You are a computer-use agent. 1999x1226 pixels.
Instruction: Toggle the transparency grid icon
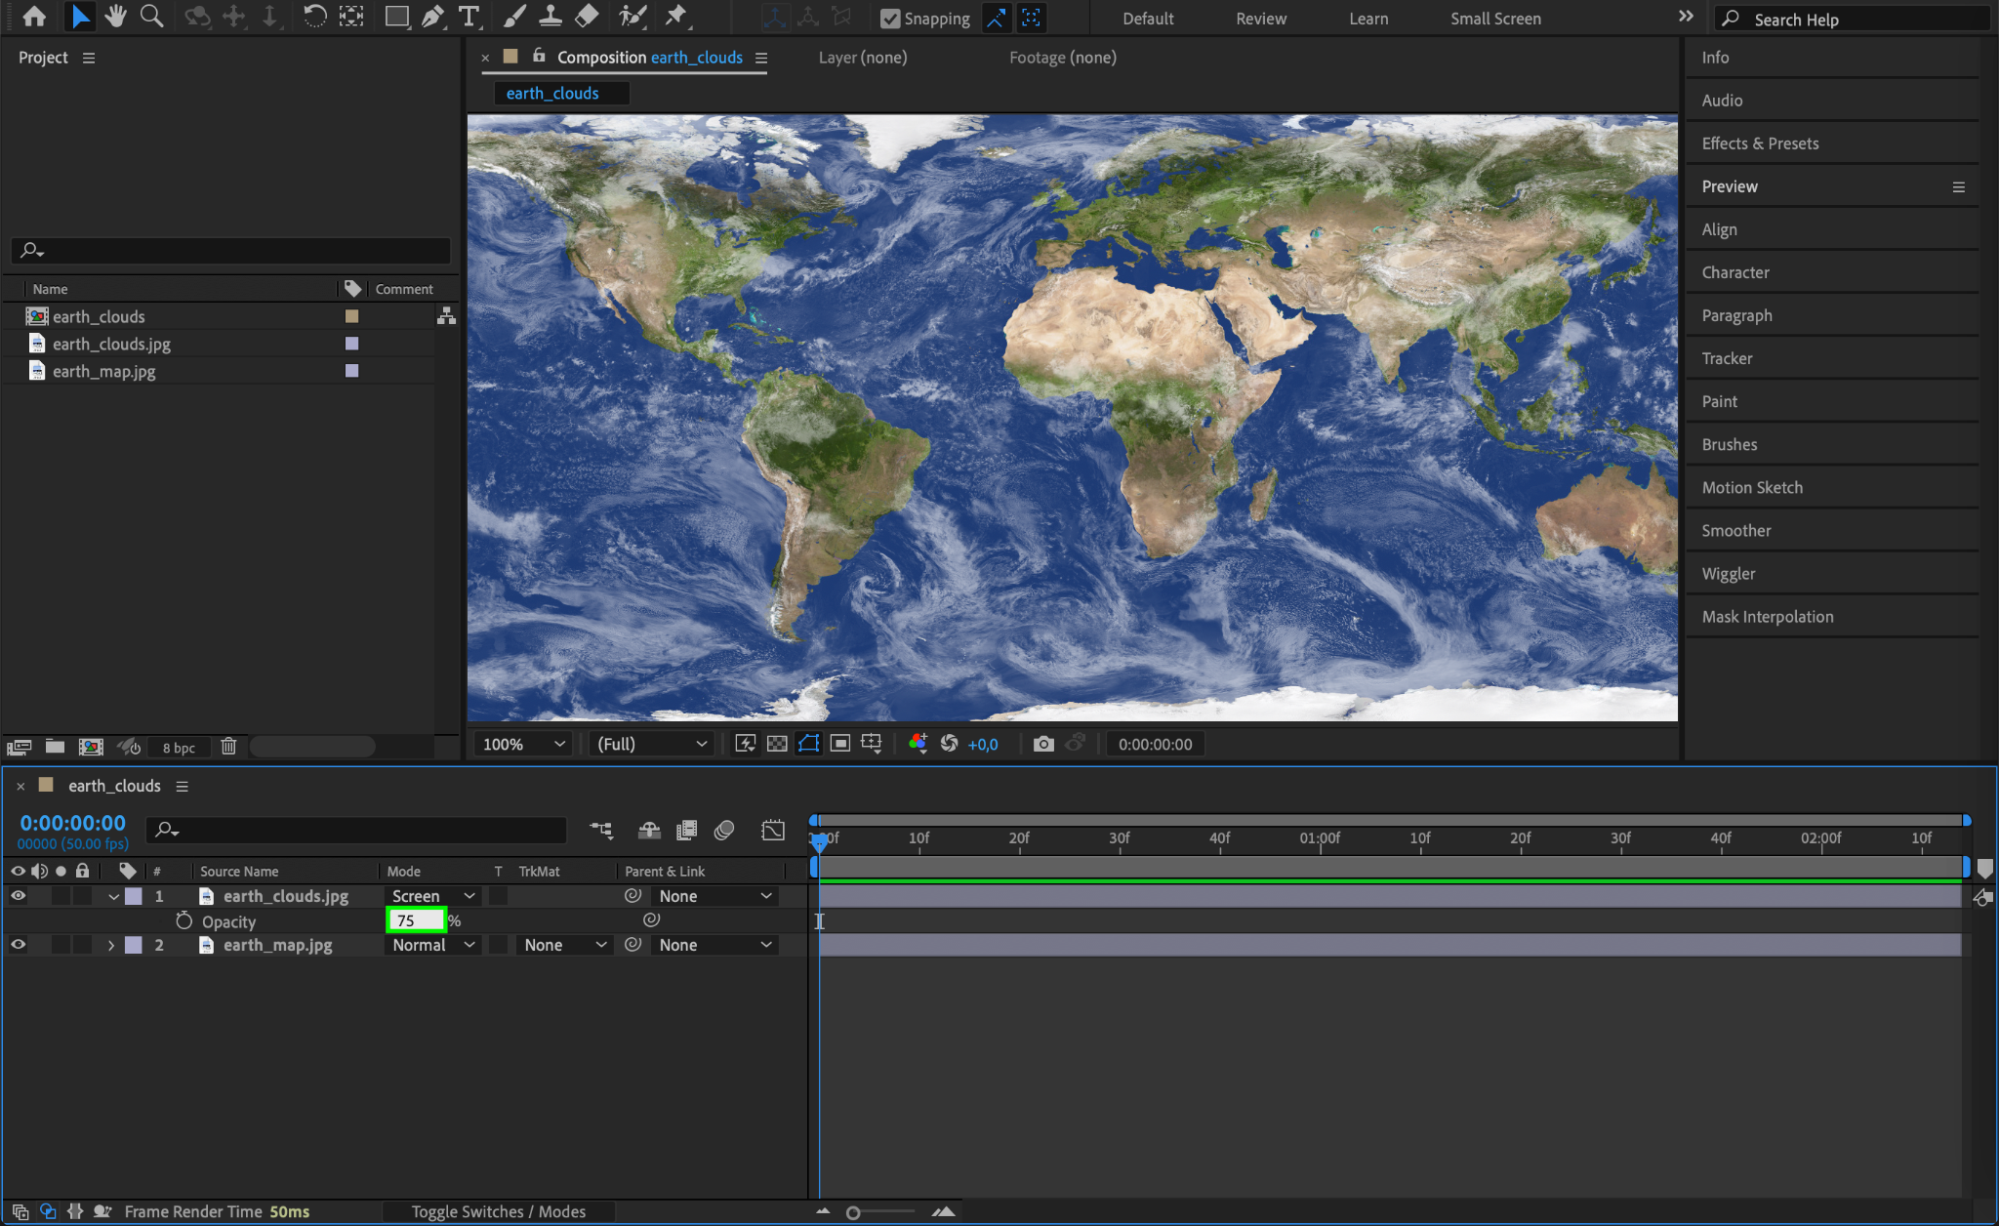point(777,744)
